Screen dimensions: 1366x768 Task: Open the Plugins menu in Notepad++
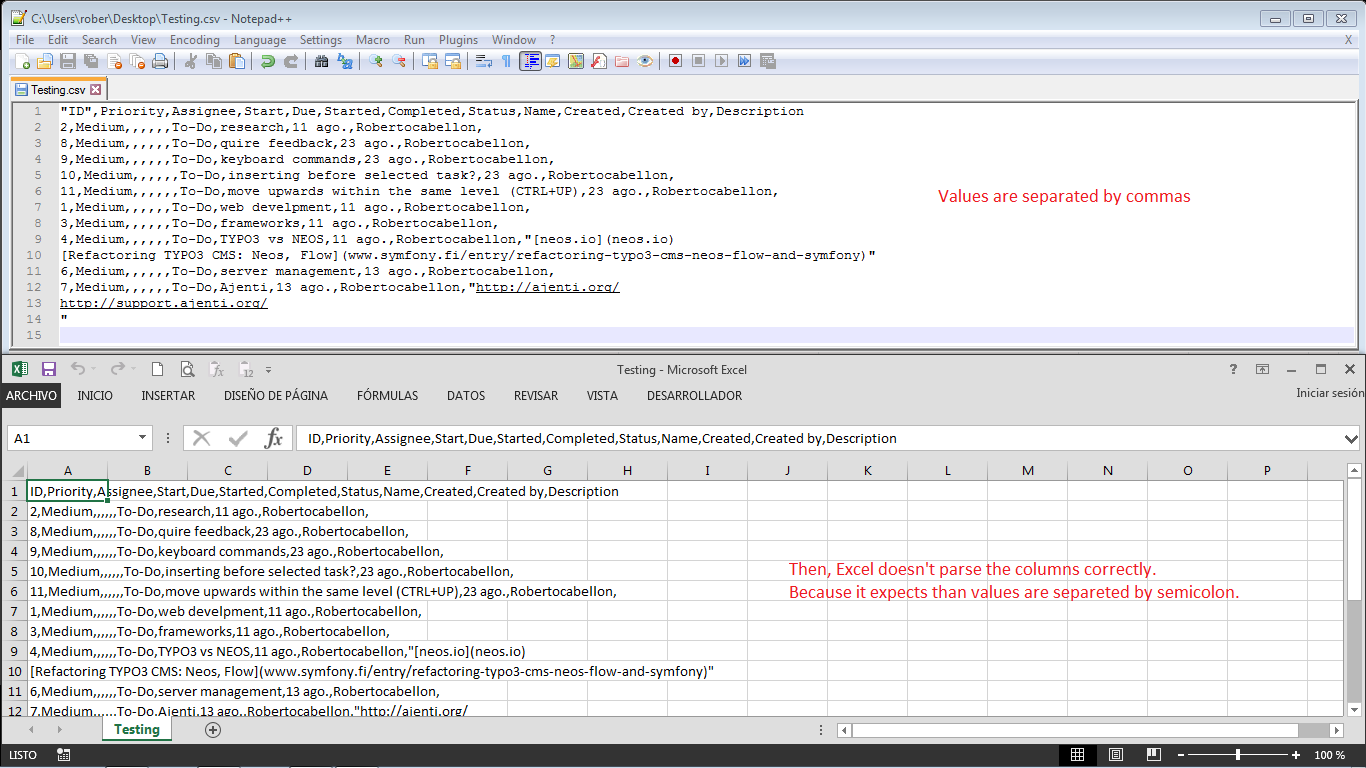(x=459, y=40)
